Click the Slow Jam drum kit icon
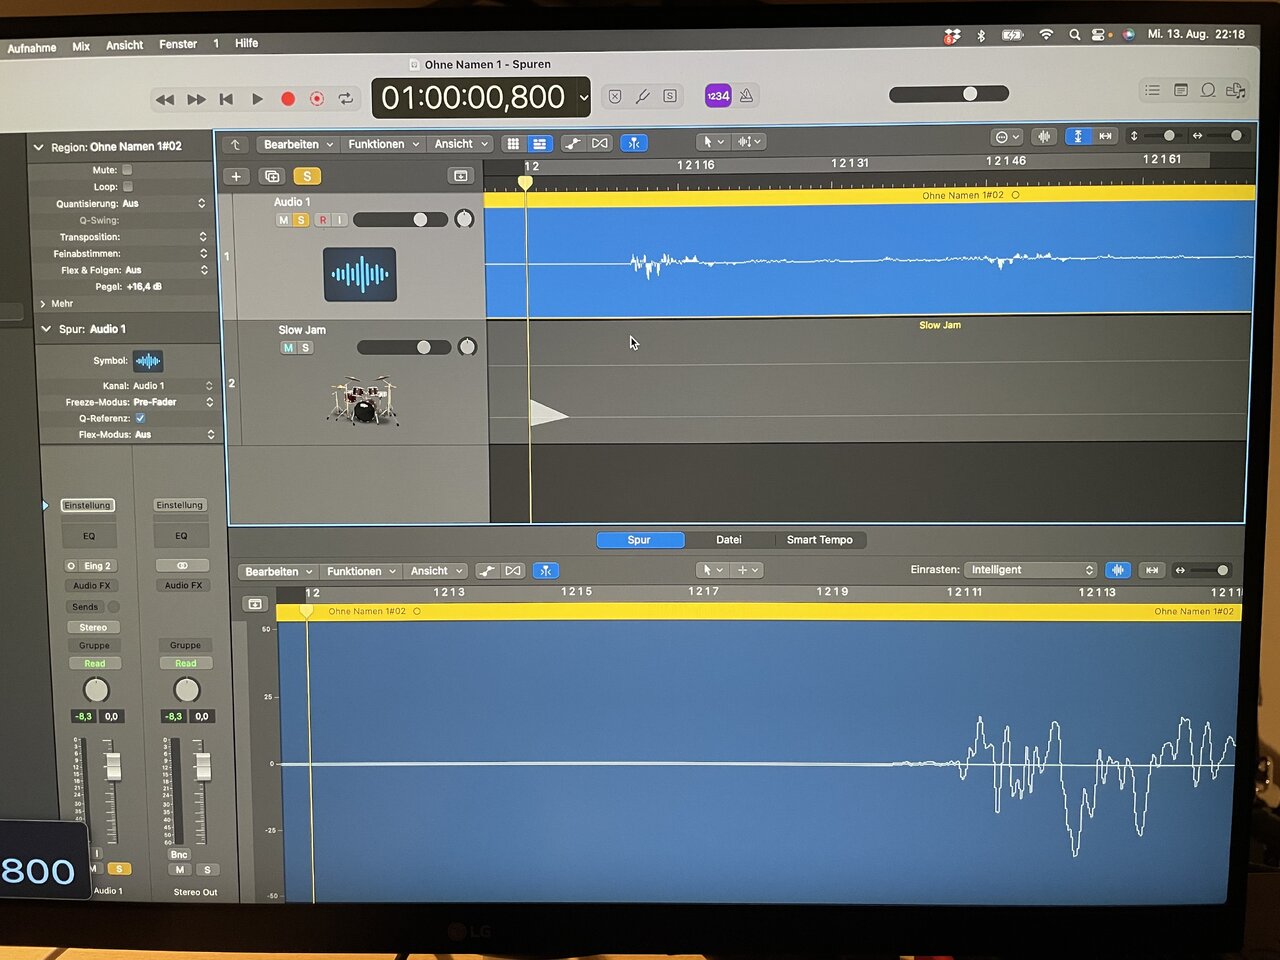This screenshot has width=1280, height=960. click(363, 400)
